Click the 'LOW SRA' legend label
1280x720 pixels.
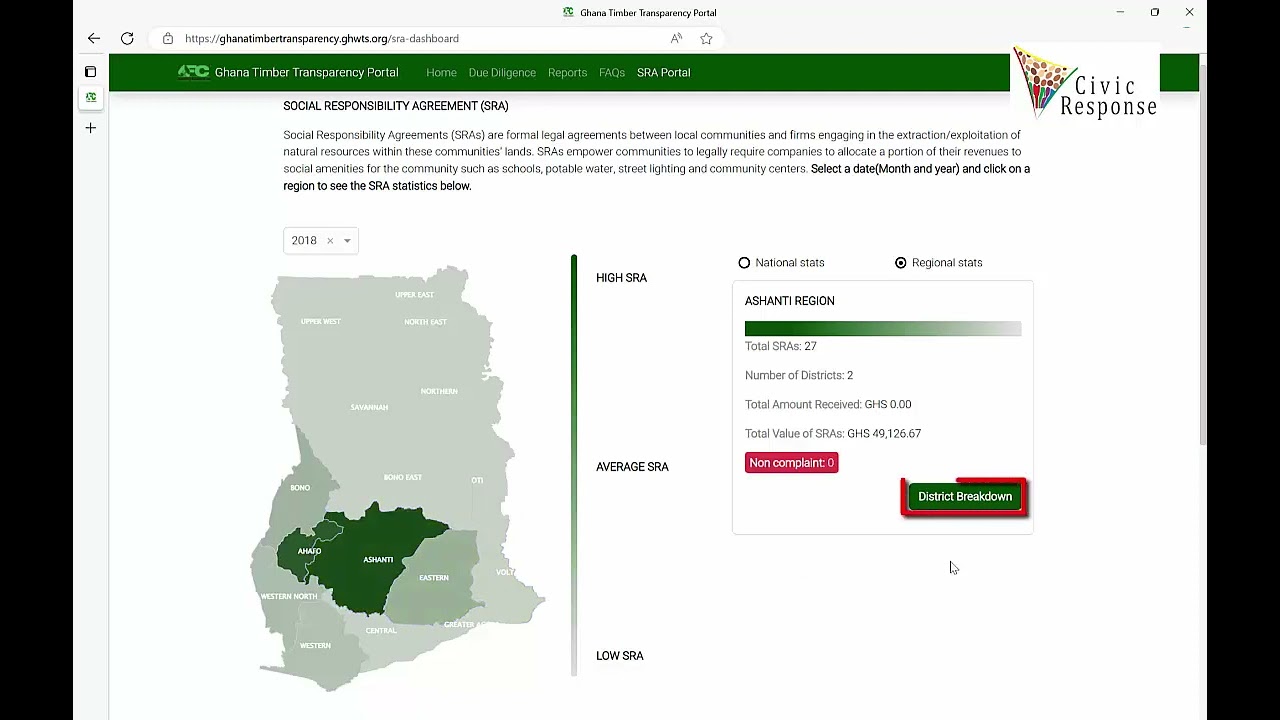click(x=620, y=656)
